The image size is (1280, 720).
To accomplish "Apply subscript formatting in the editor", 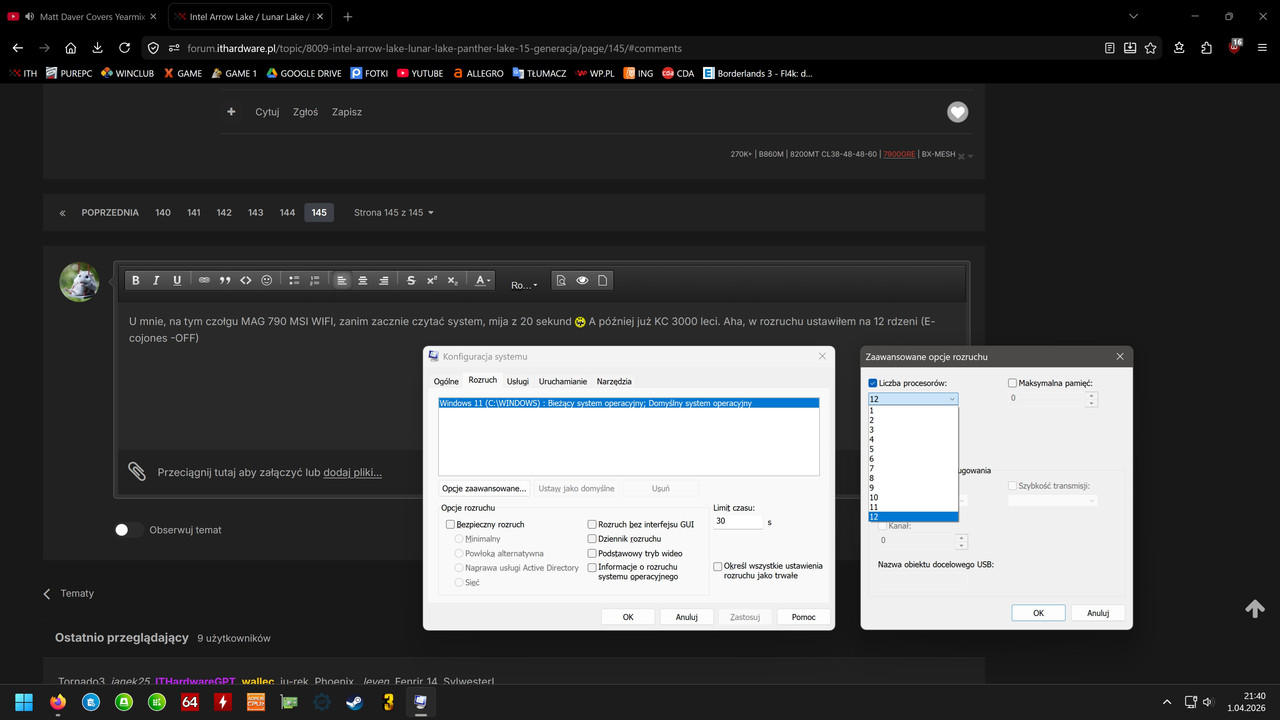I will coord(453,281).
